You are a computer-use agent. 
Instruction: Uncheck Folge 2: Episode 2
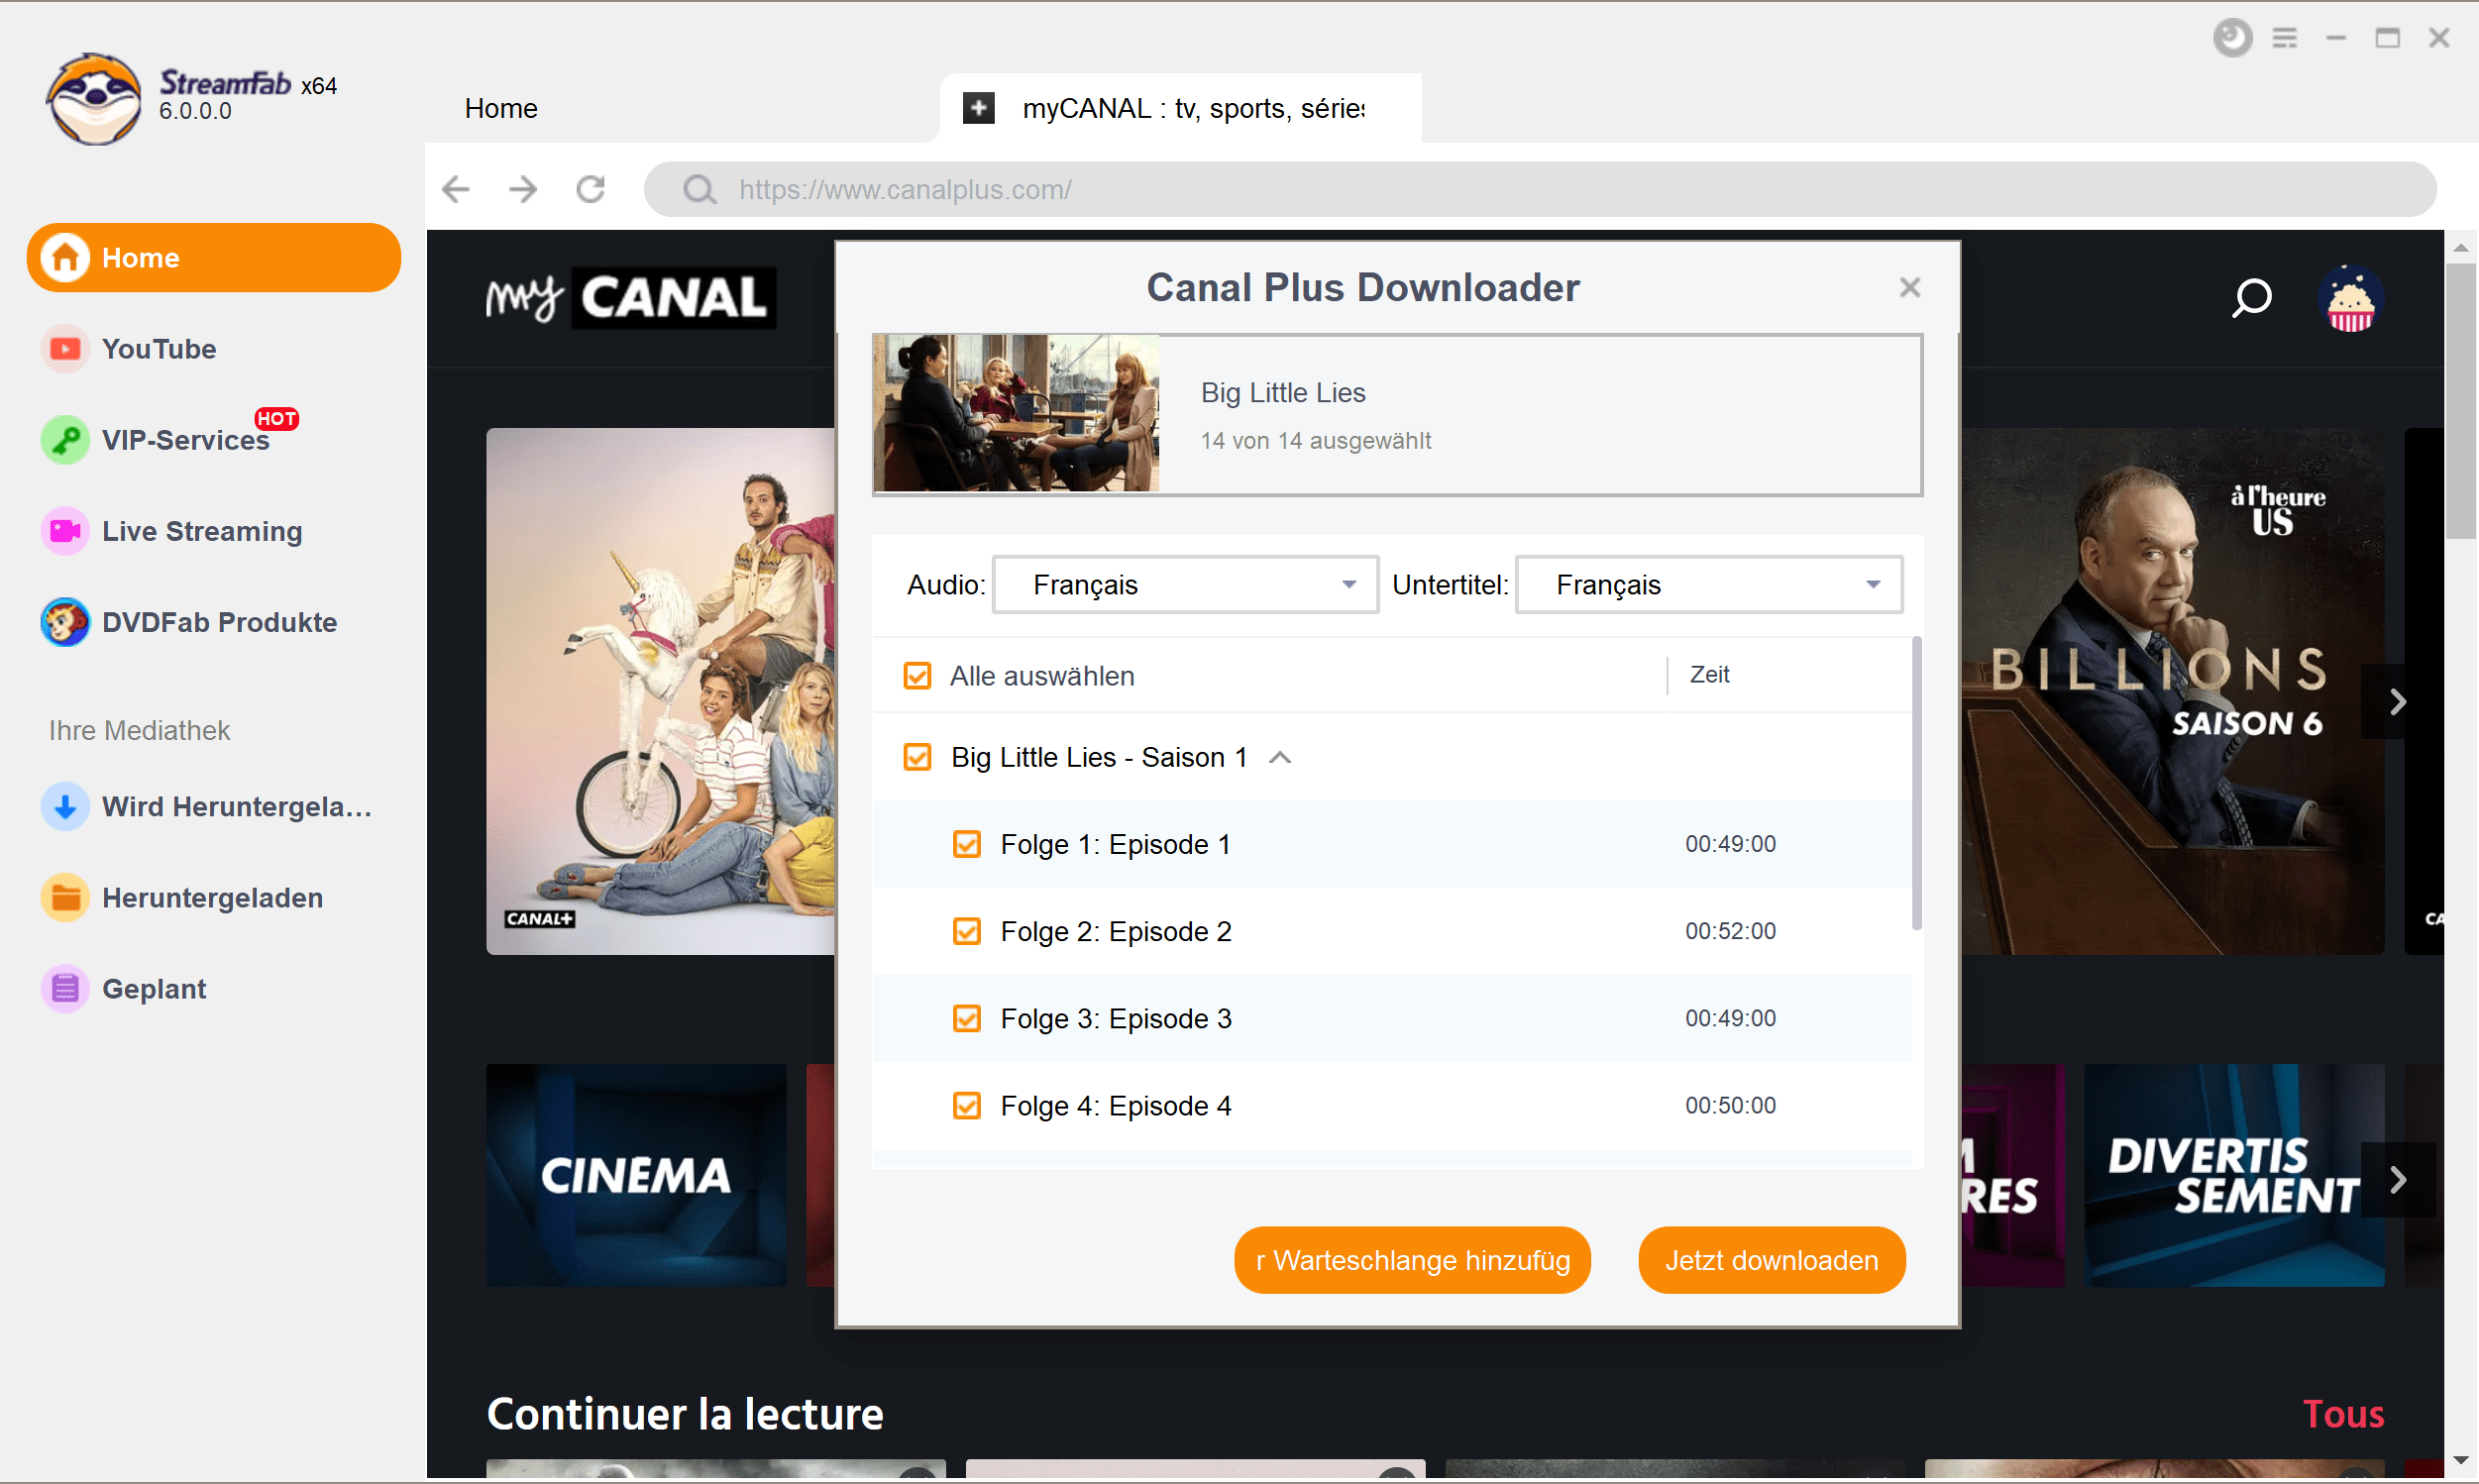966,931
